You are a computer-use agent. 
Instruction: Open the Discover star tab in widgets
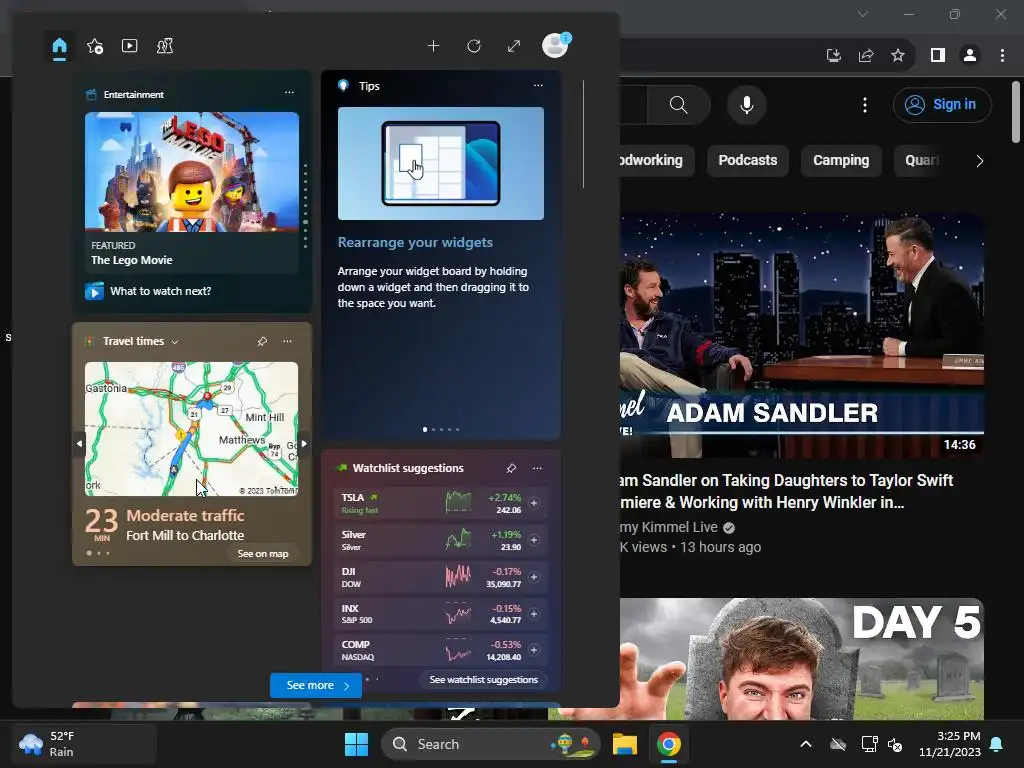pyautogui.click(x=95, y=46)
